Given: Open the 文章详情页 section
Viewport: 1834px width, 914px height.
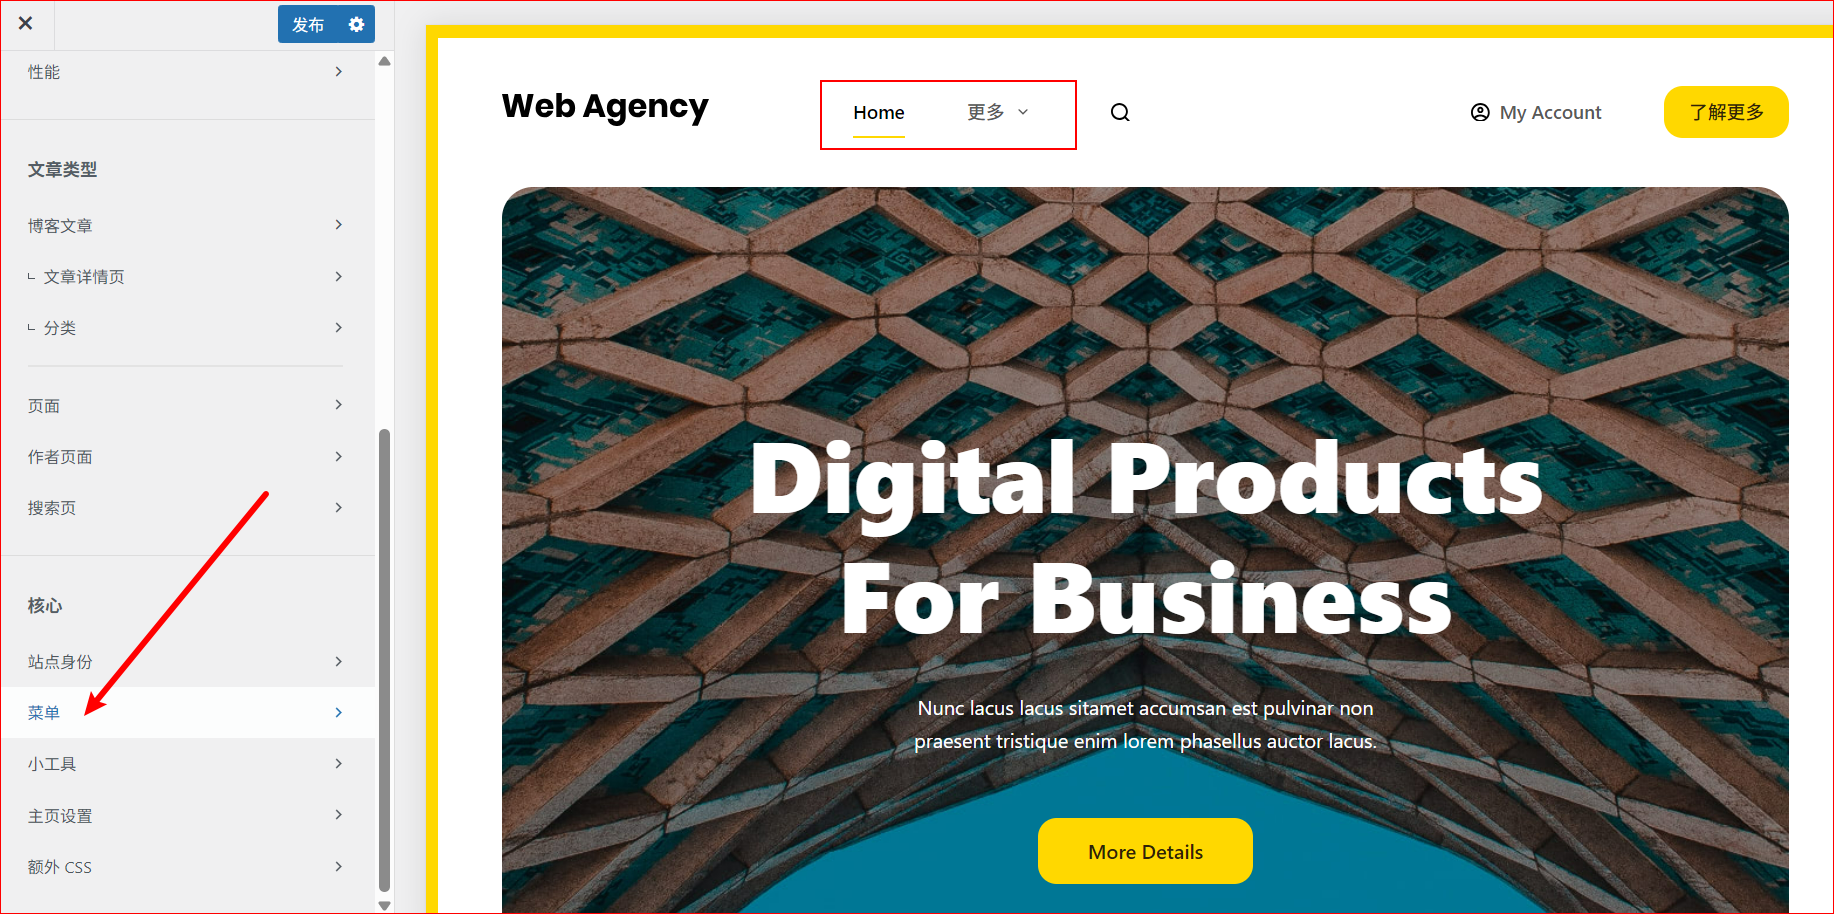Looking at the screenshot, I should click(187, 277).
